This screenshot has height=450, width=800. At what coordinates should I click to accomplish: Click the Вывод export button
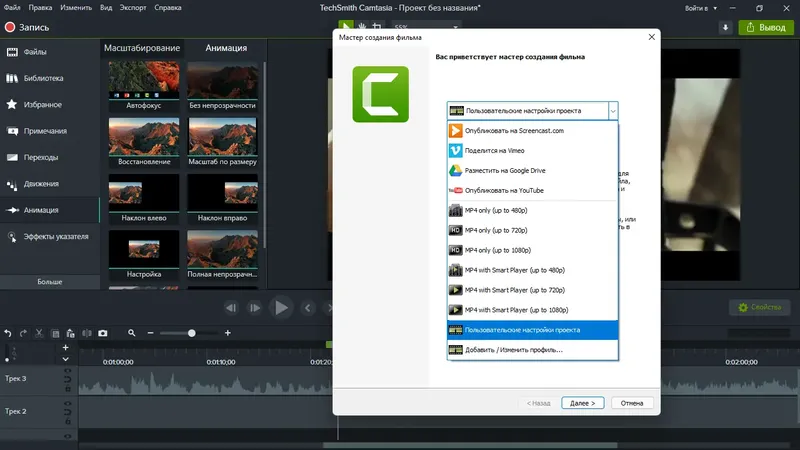click(766, 28)
